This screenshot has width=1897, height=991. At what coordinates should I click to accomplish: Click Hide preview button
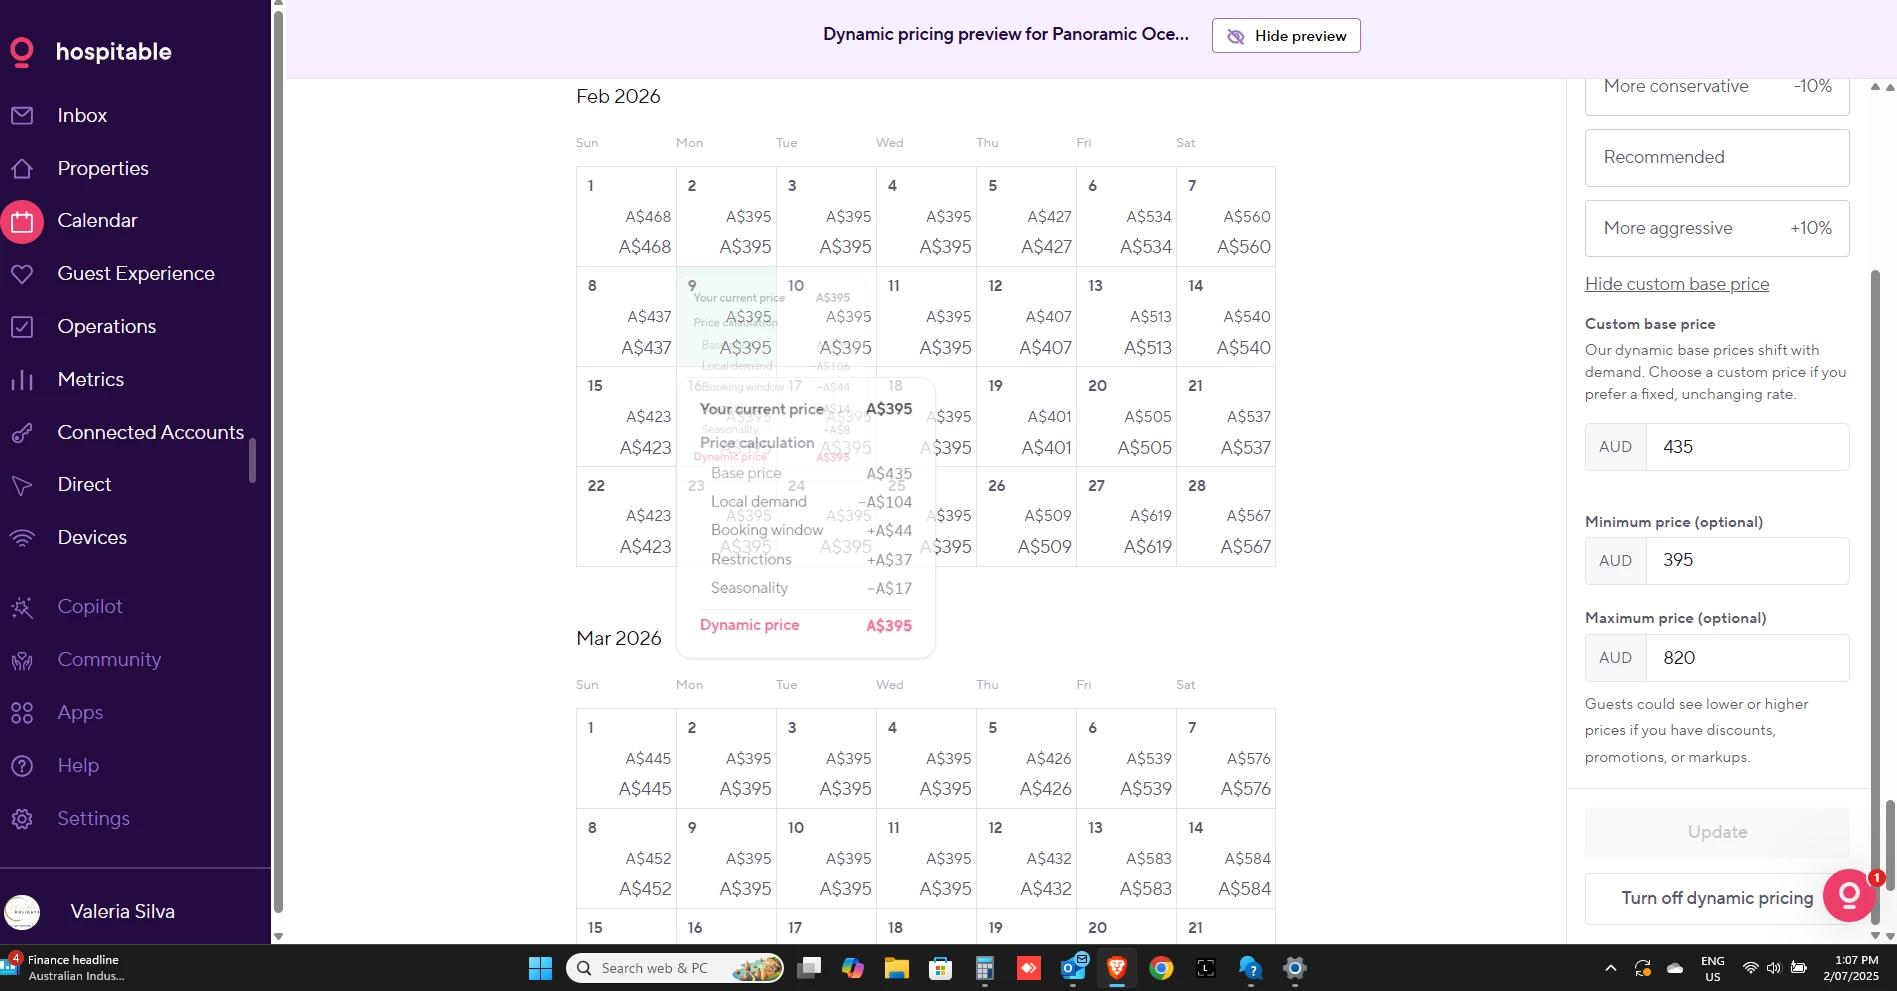pyautogui.click(x=1286, y=36)
